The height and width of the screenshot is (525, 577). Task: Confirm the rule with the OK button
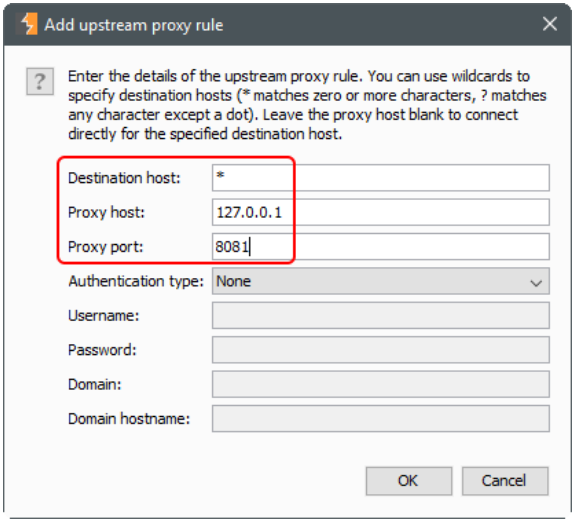[408, 481]
